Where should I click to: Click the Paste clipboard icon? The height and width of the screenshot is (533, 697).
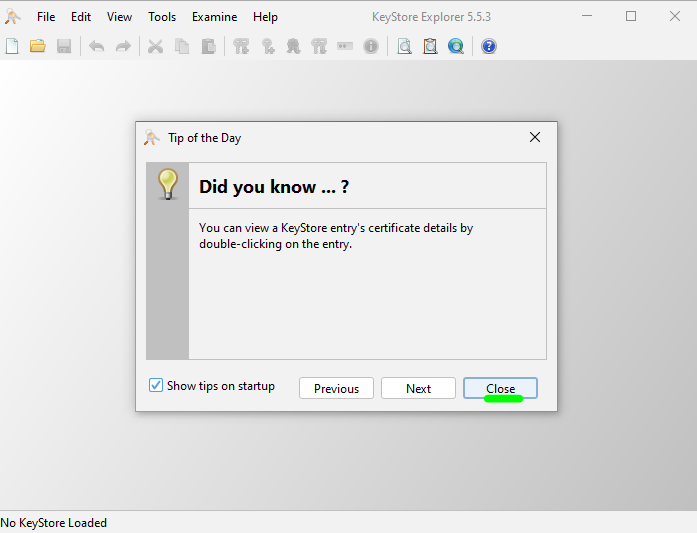coord(208,46)
